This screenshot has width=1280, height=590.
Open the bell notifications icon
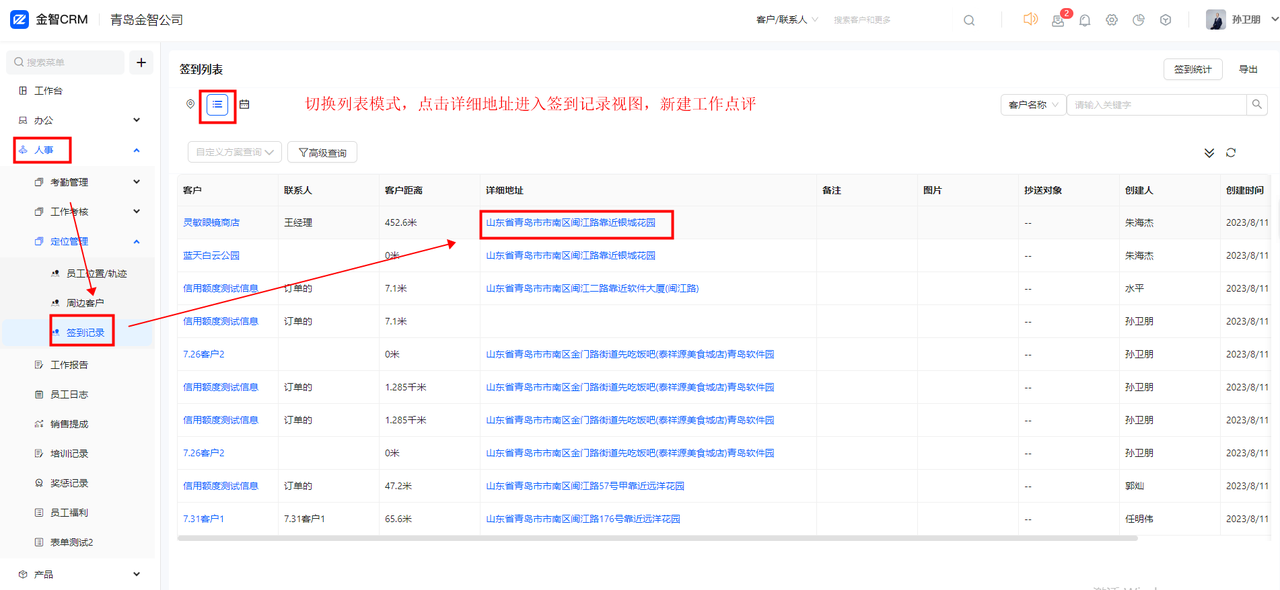[x=1085, y=20]
